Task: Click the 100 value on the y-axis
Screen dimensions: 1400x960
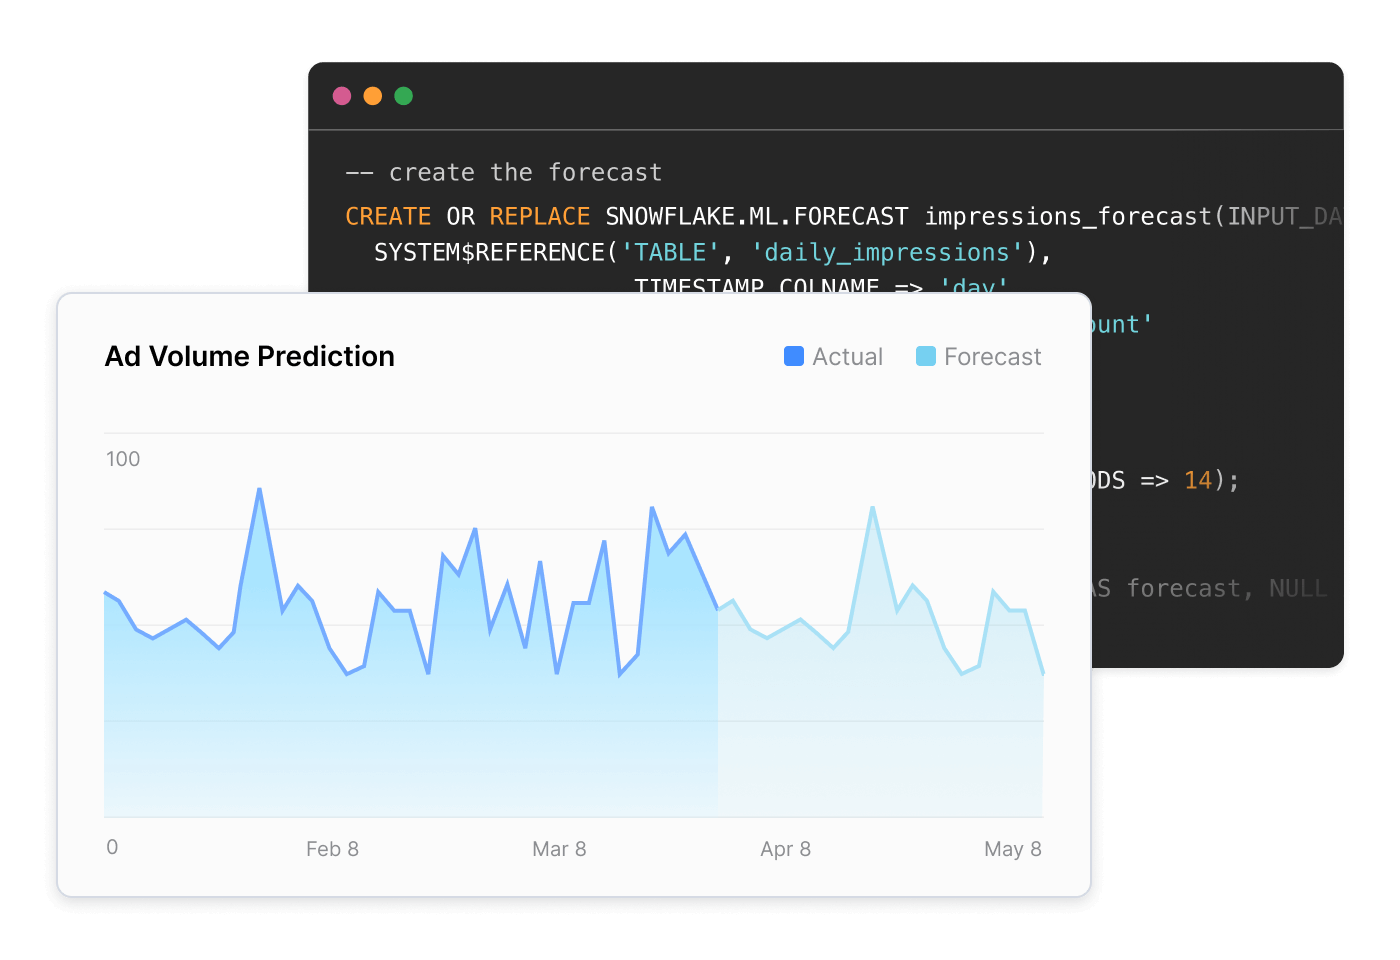Action: (x=122, y=459)
